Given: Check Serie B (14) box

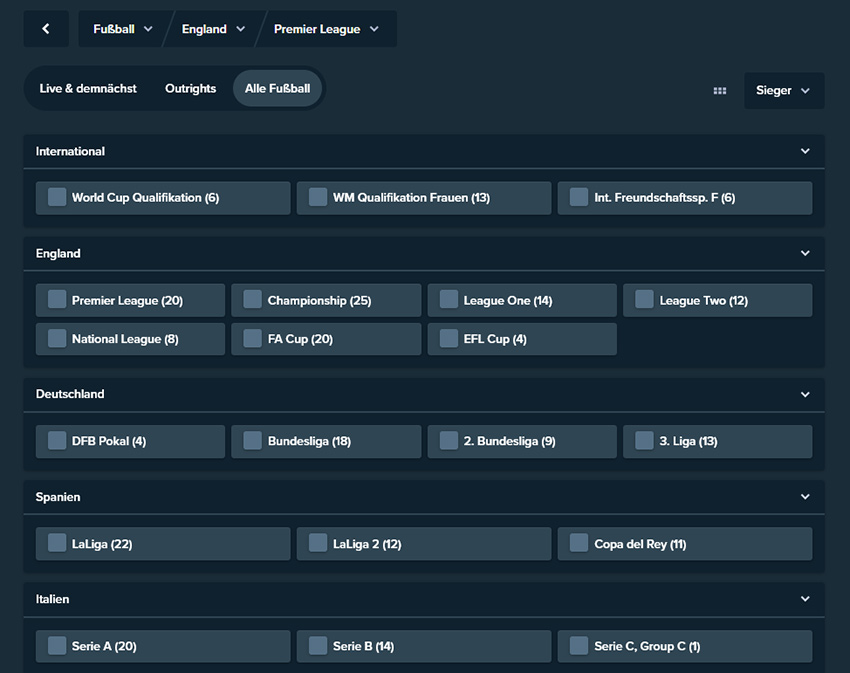Looking at the screenshot, I should pyautogui.click(x=318, y=645).
